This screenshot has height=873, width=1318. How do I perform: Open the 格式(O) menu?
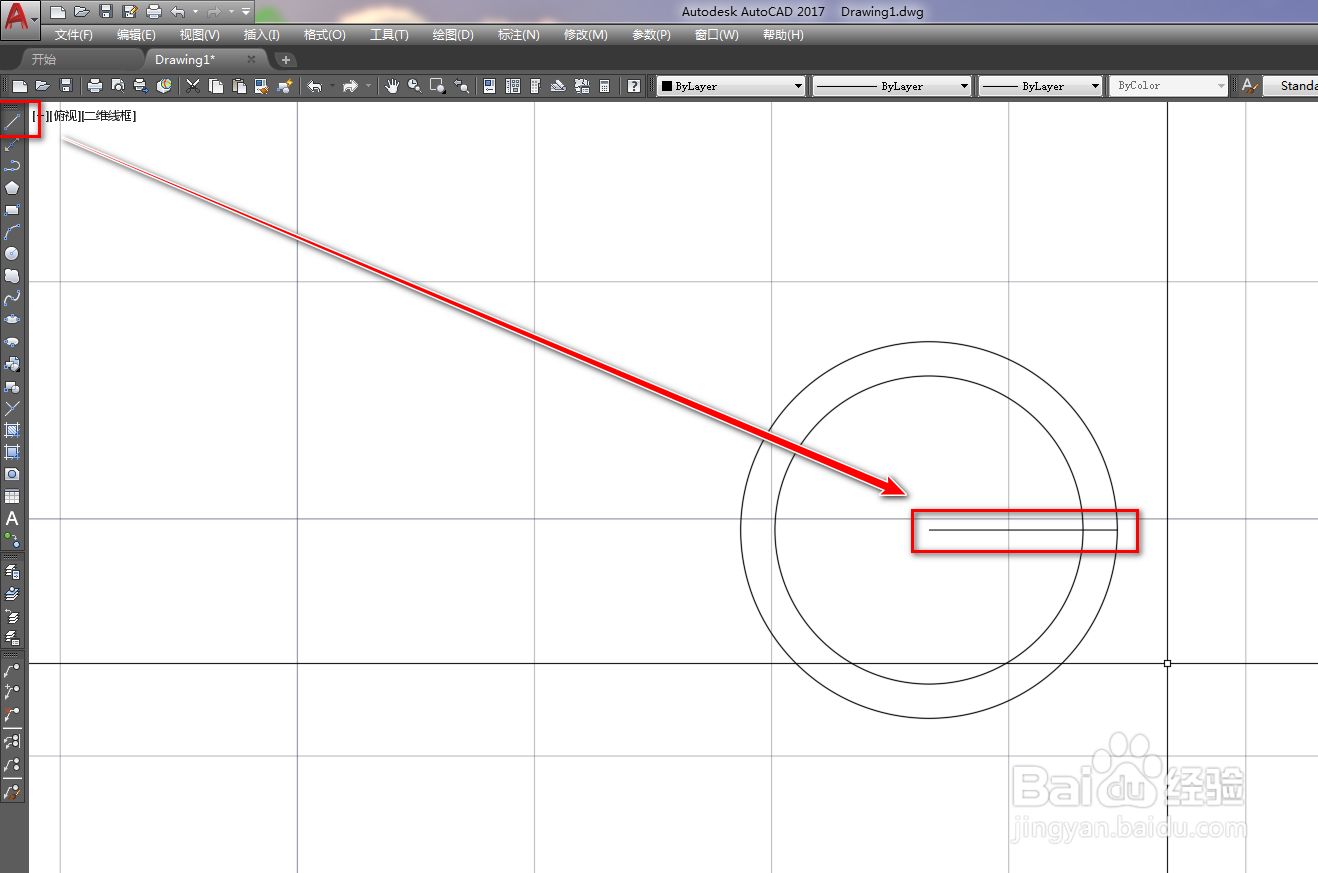point(324,35)
